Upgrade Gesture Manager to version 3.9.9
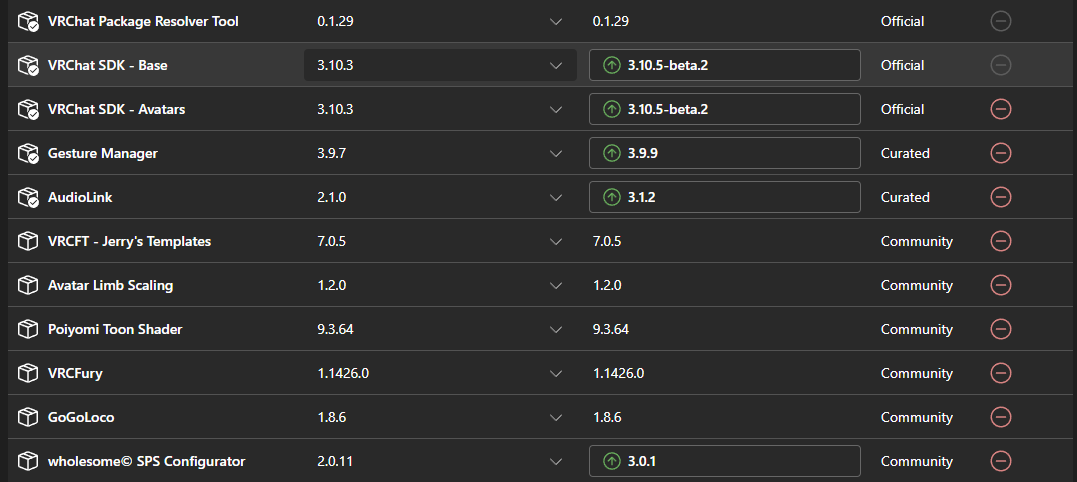This screenshot has width=1077, height=482. pyautogui.click(x=725, y=153)
